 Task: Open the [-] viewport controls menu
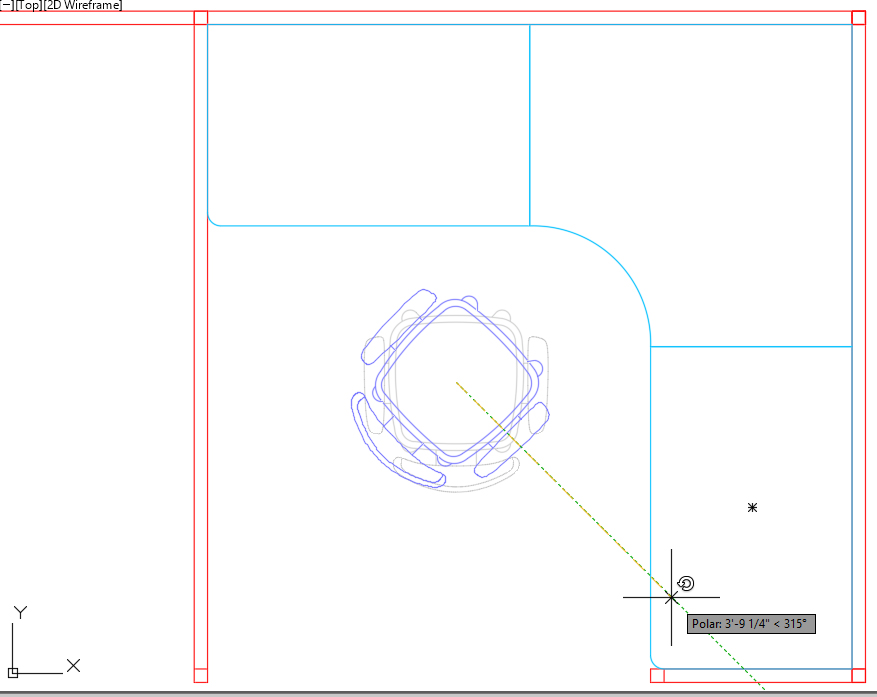coord(6,5)
